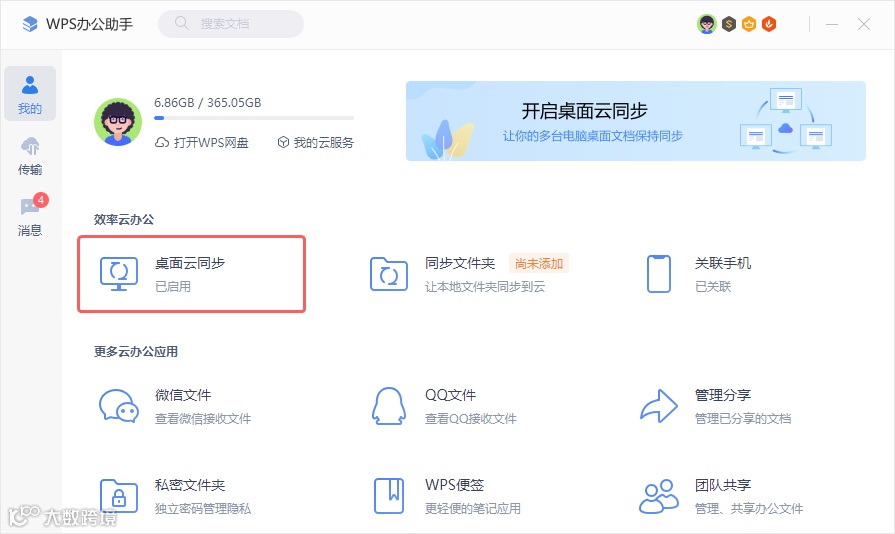Click the search box 搜索文档
Image resolution: width=895 pixels, height=534 pixels.
pos(231,23)
